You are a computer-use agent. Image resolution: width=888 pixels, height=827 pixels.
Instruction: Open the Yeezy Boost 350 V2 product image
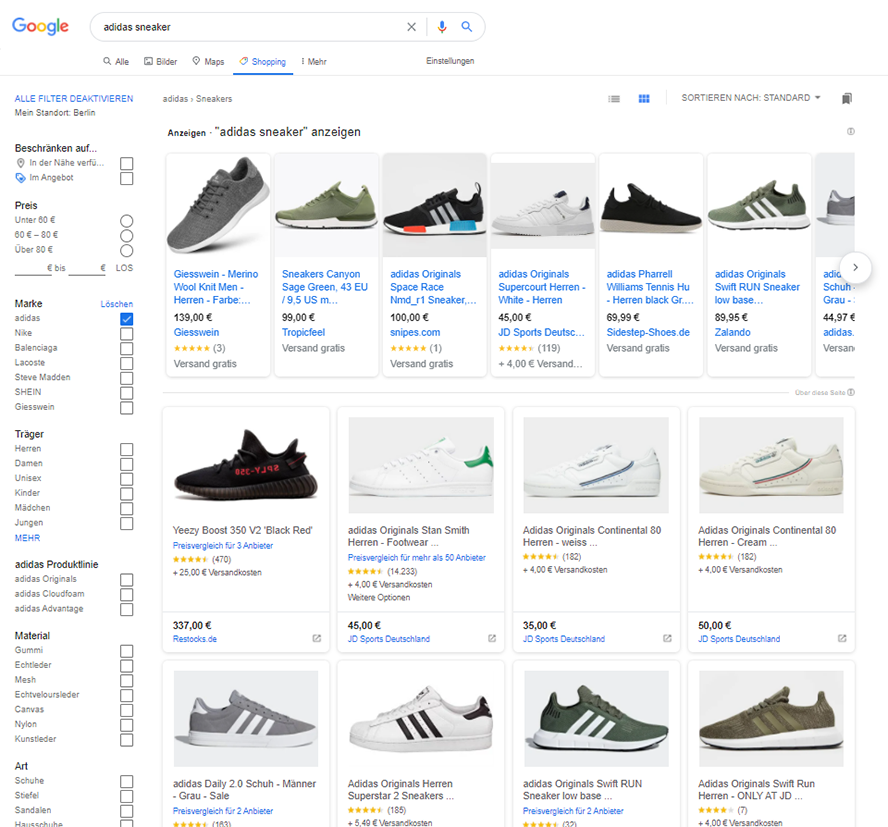click(x=246, y=465)
